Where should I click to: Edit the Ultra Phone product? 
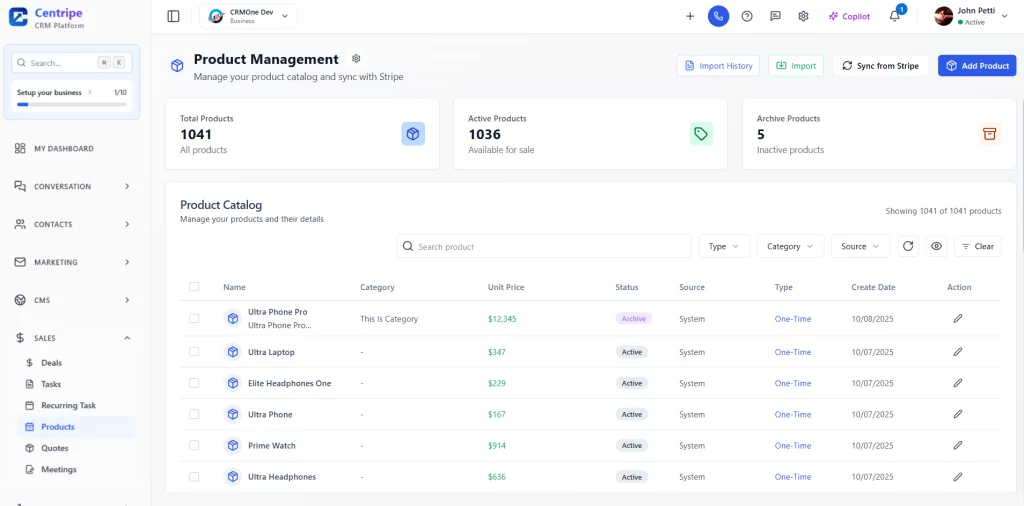[957, 414]
